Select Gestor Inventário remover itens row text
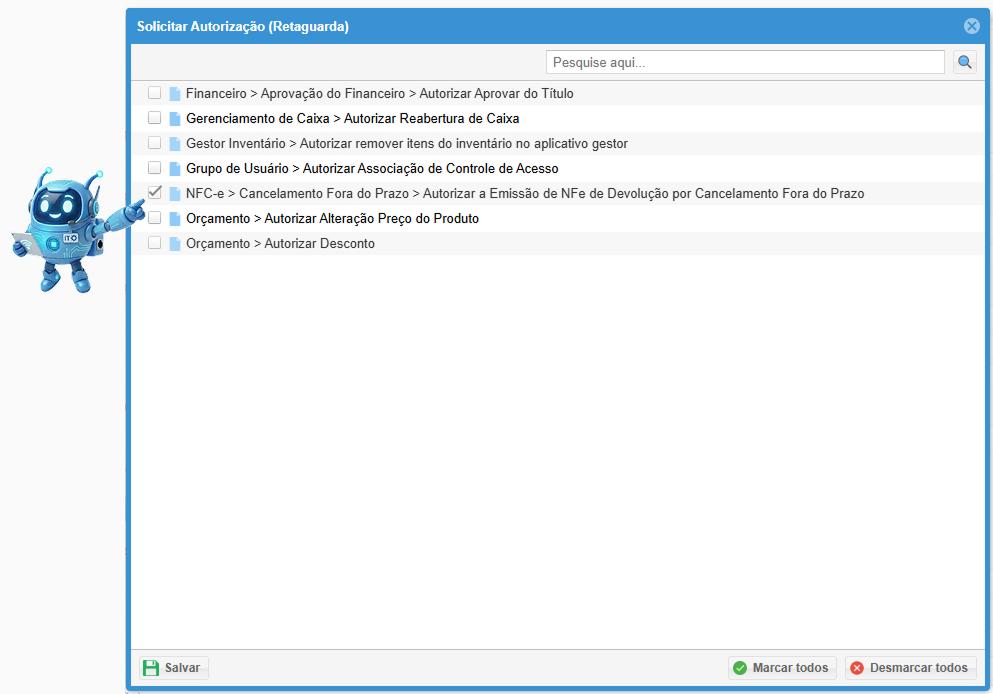This screenshot has height=694, width=993. coord(406,144)
